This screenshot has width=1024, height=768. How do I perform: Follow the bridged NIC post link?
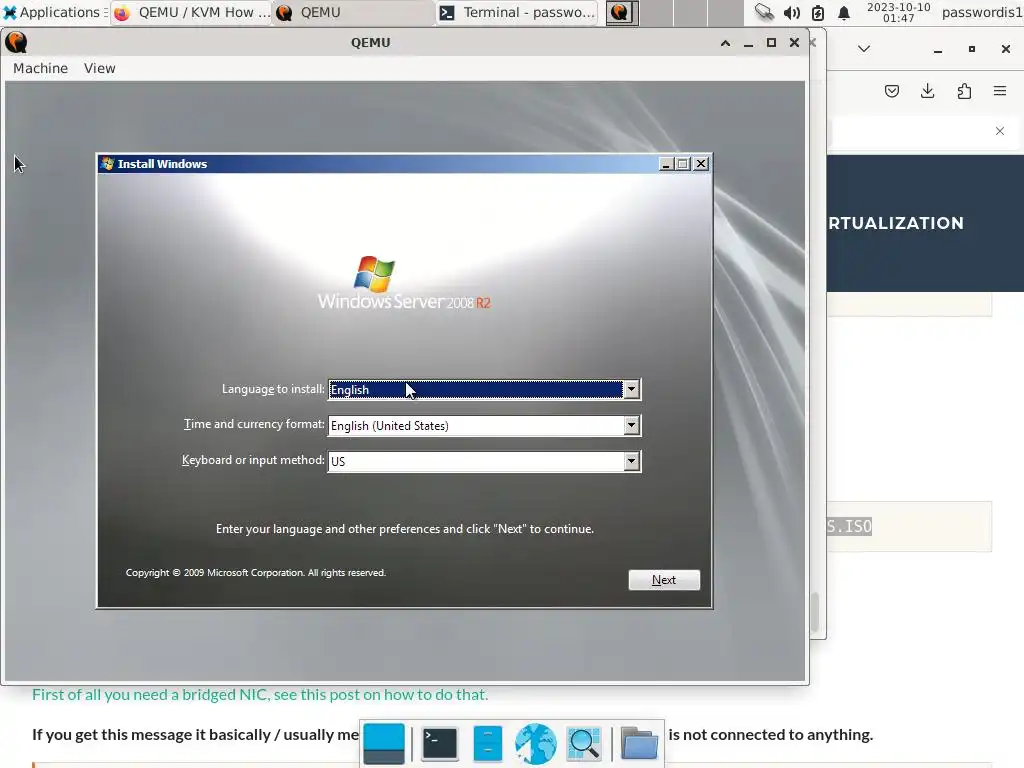pyautogui.click(x=259, y=694)
